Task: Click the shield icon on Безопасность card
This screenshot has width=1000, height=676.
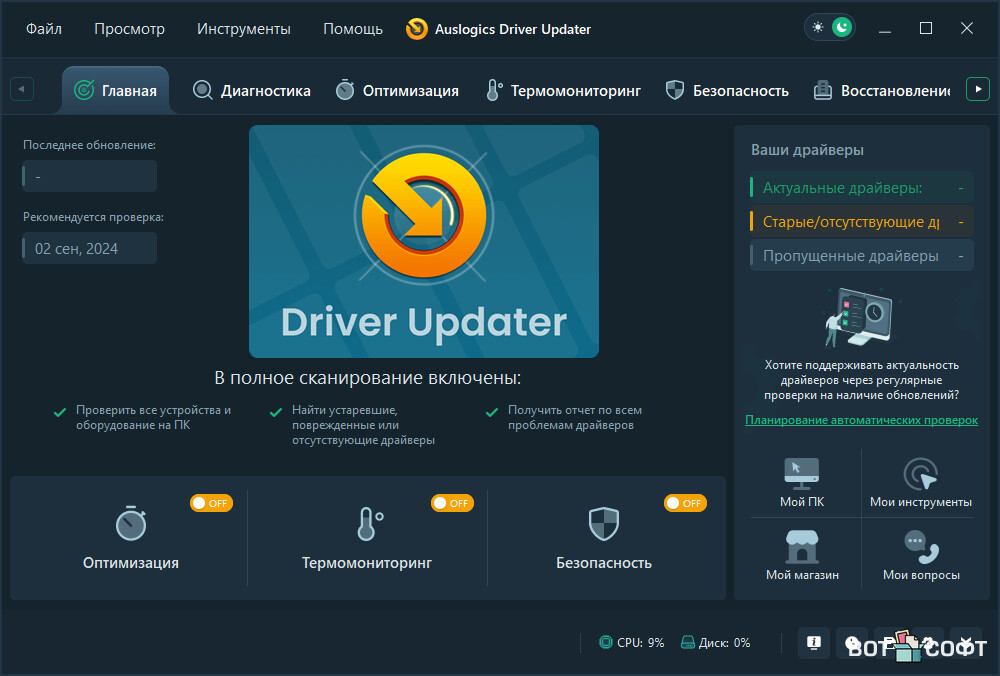Action: (x=603, y=524)
